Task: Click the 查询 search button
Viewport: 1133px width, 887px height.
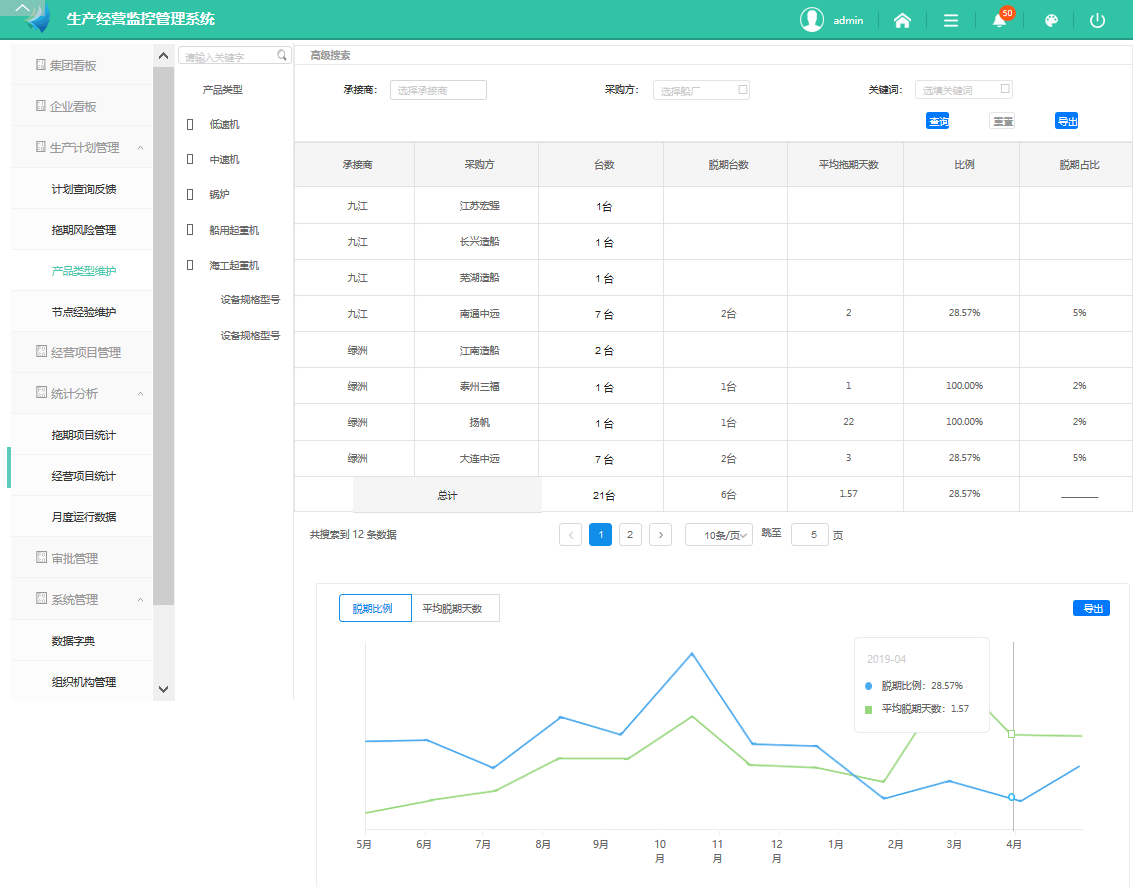Action: (937, 121)
